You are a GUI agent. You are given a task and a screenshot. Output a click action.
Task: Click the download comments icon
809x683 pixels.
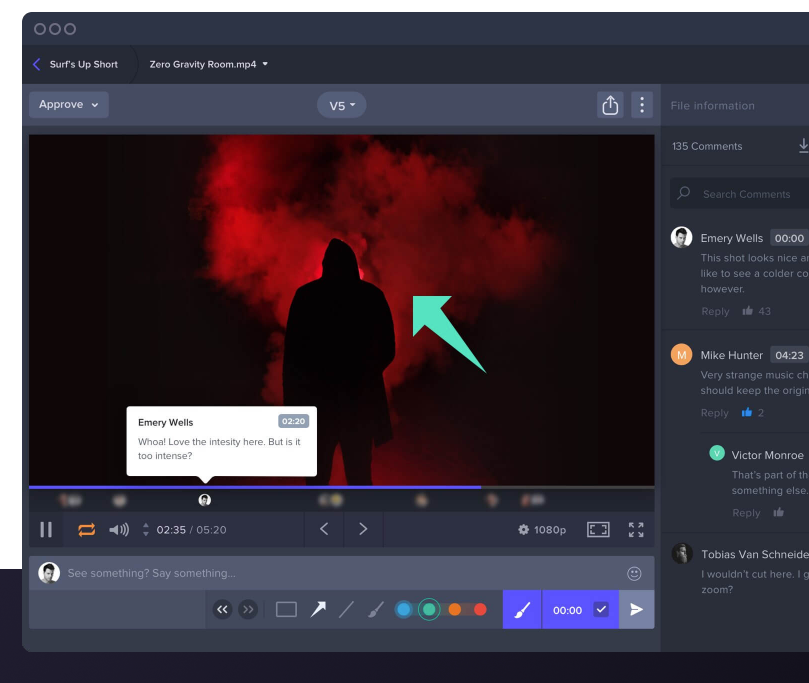pyautogui.click(x=803, y=145)
